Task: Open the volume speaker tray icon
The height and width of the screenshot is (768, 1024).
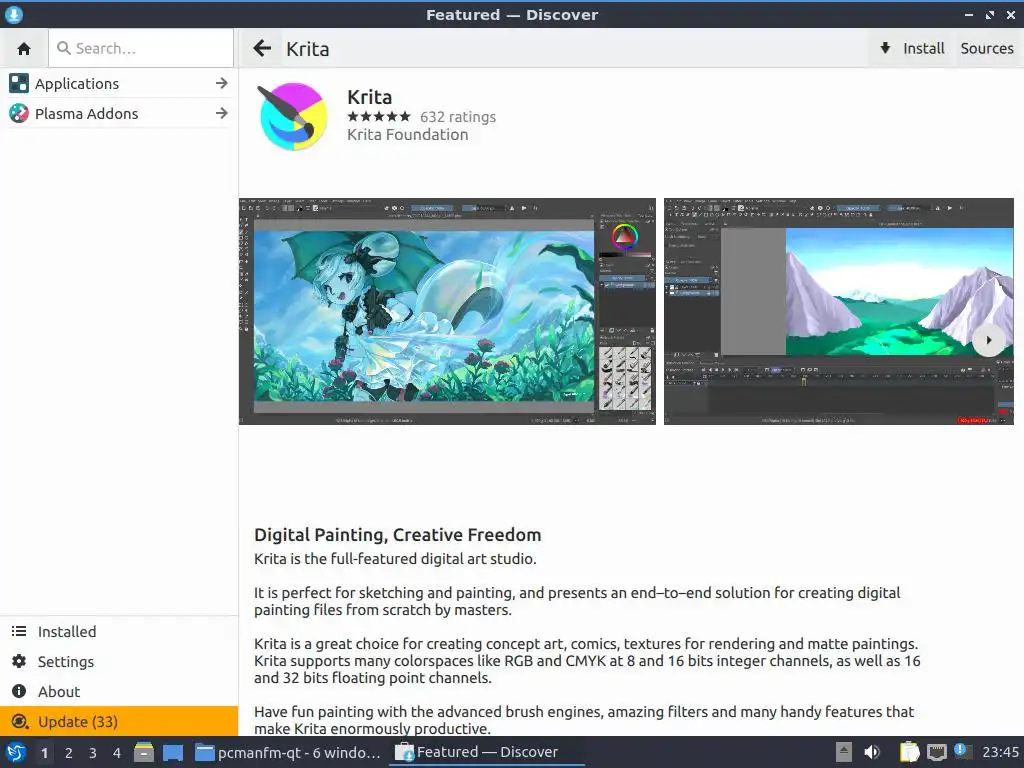Action: pos(872,752)
